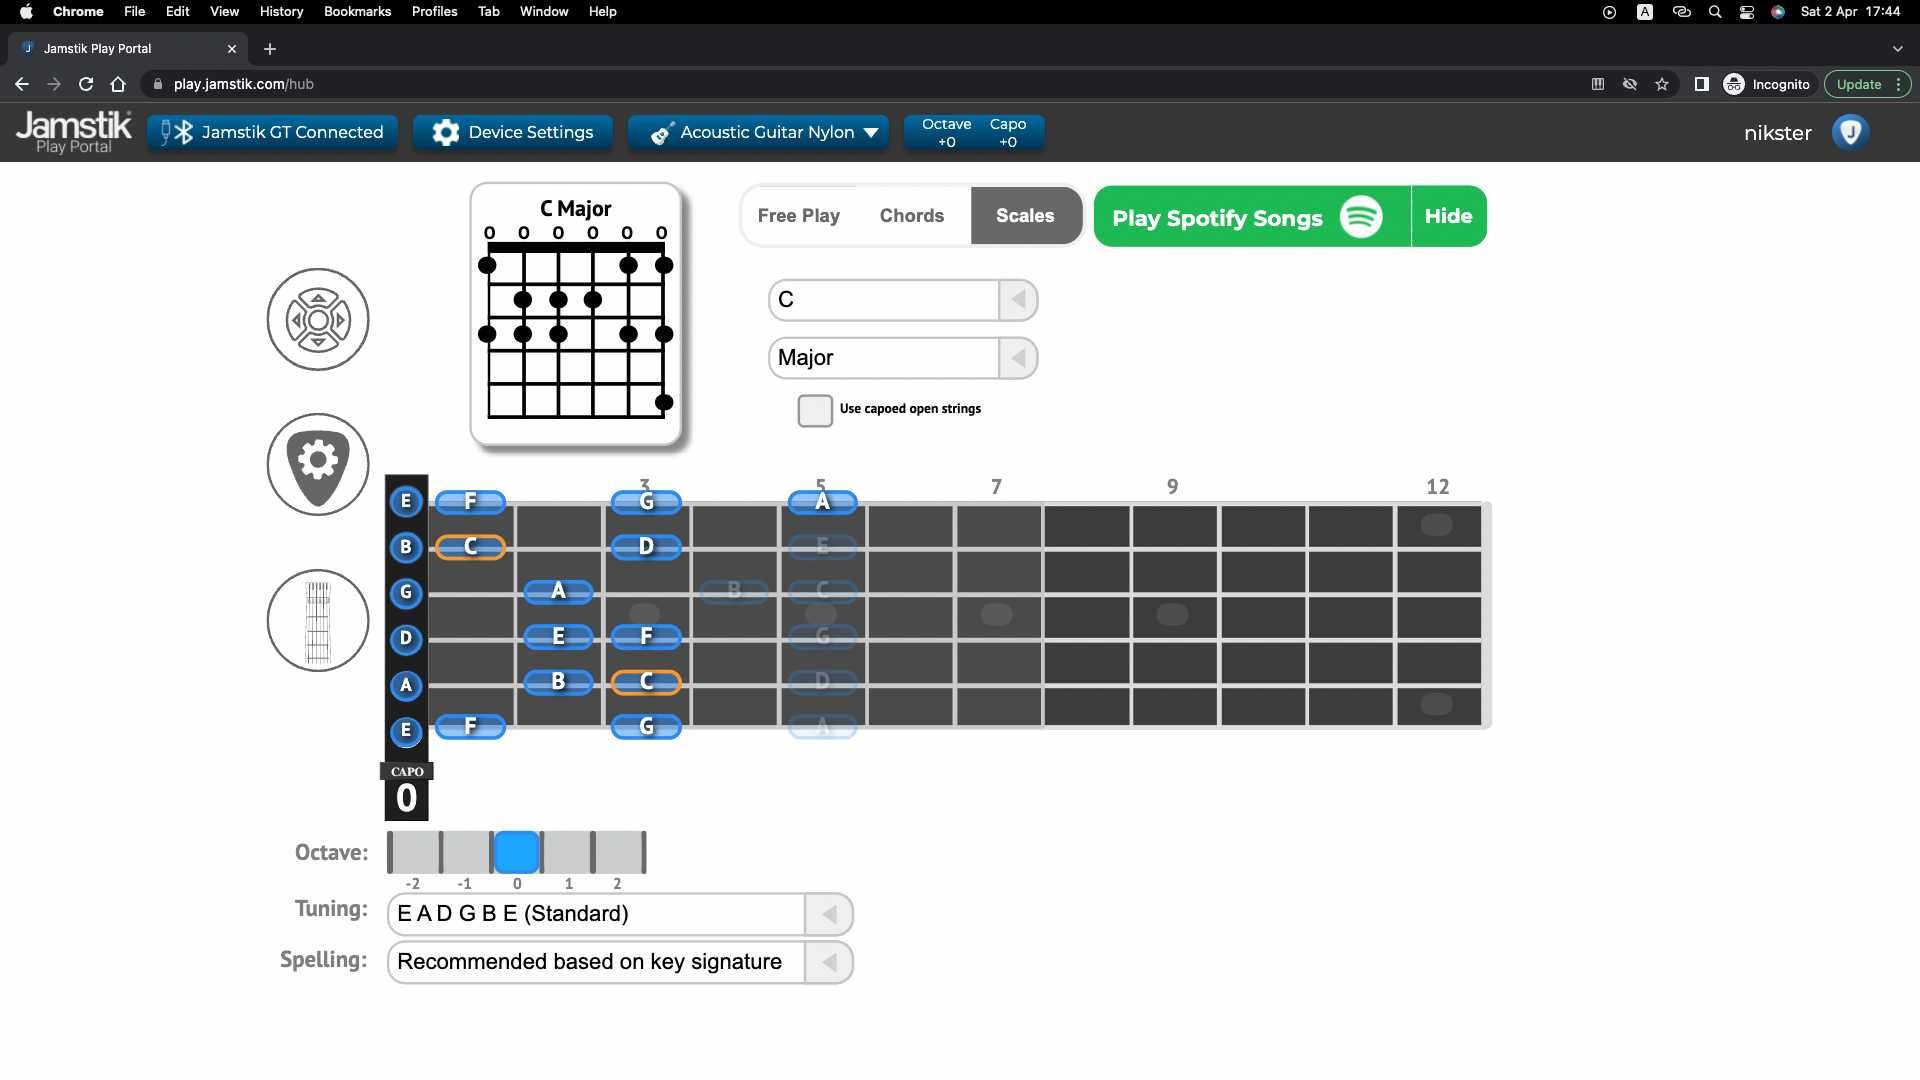Image resolution: width=1920 pixels, height=1080 pixels.
Task: Expand the C root note selector
Action: tap(1018, 300)
